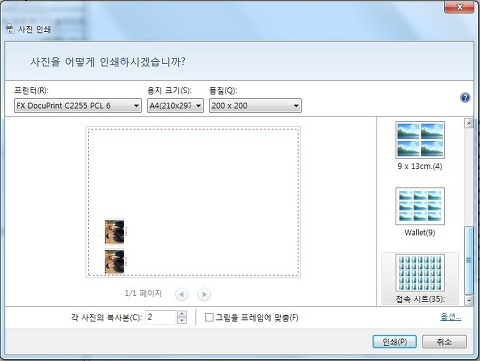480x361 pixels.
Task: Close the photo print dialog window
Action: [x=459, y=7]
